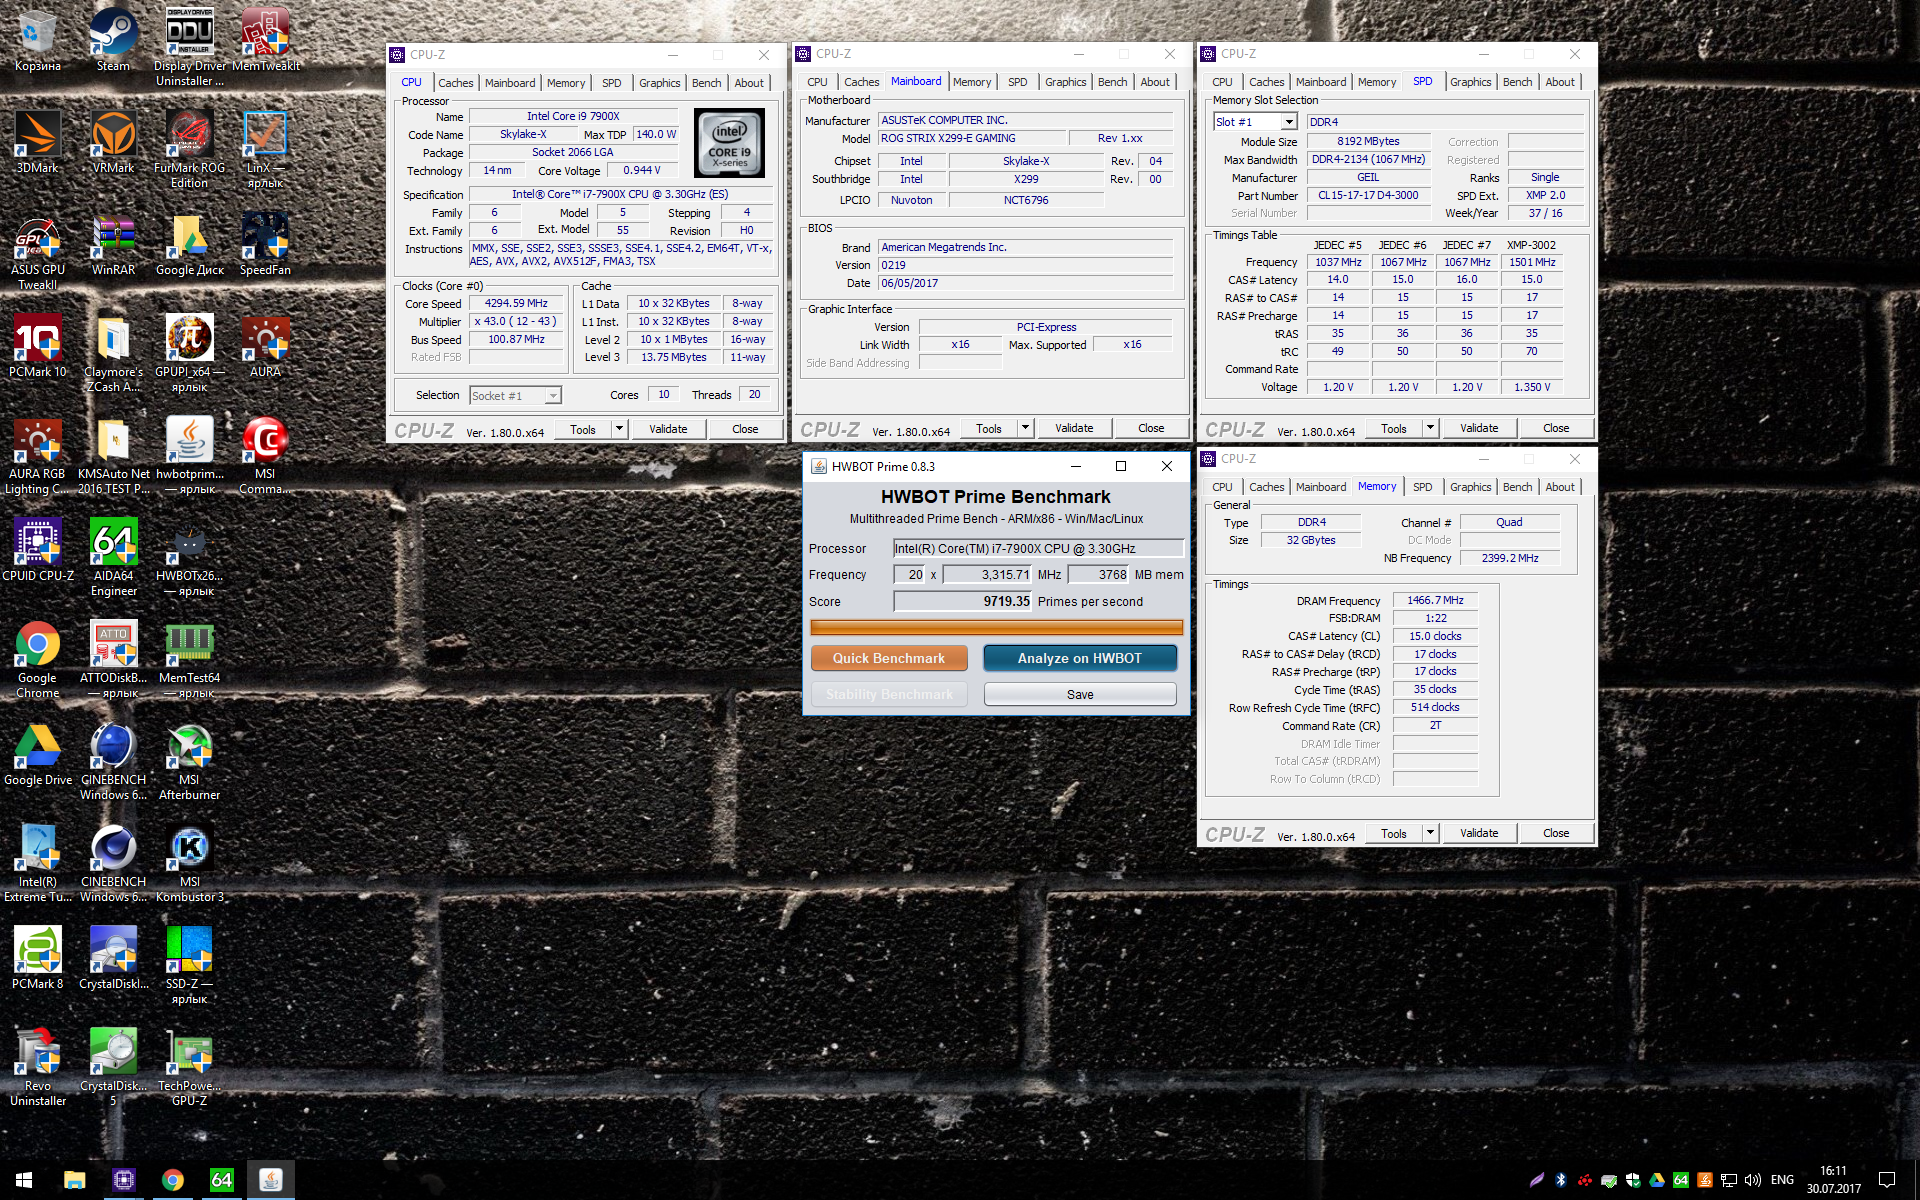The image size is (1920, 1200).
Task: Open the notification center icon
Action: point(1887,1180)
